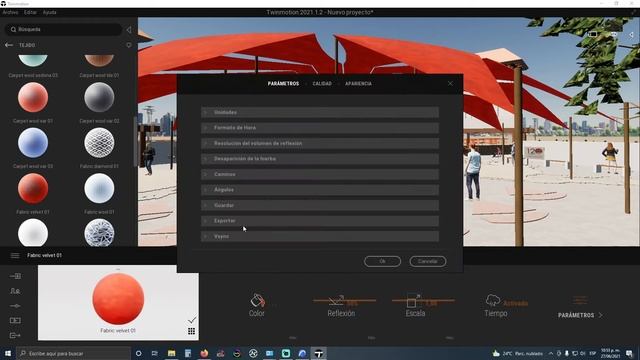Adjust the Escala slider
This screenshot has width=640, height=360.
(x=423, y=301)
